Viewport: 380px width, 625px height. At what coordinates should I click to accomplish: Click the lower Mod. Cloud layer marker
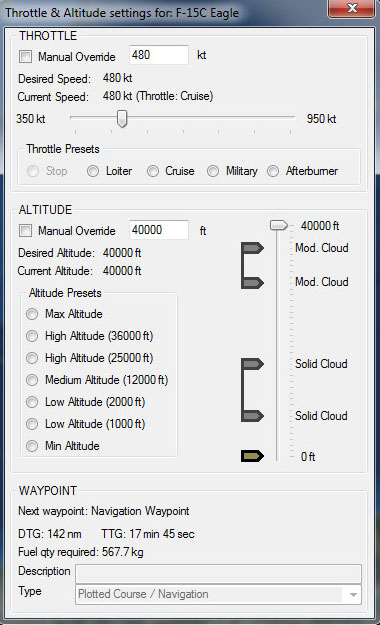point(252,283)
